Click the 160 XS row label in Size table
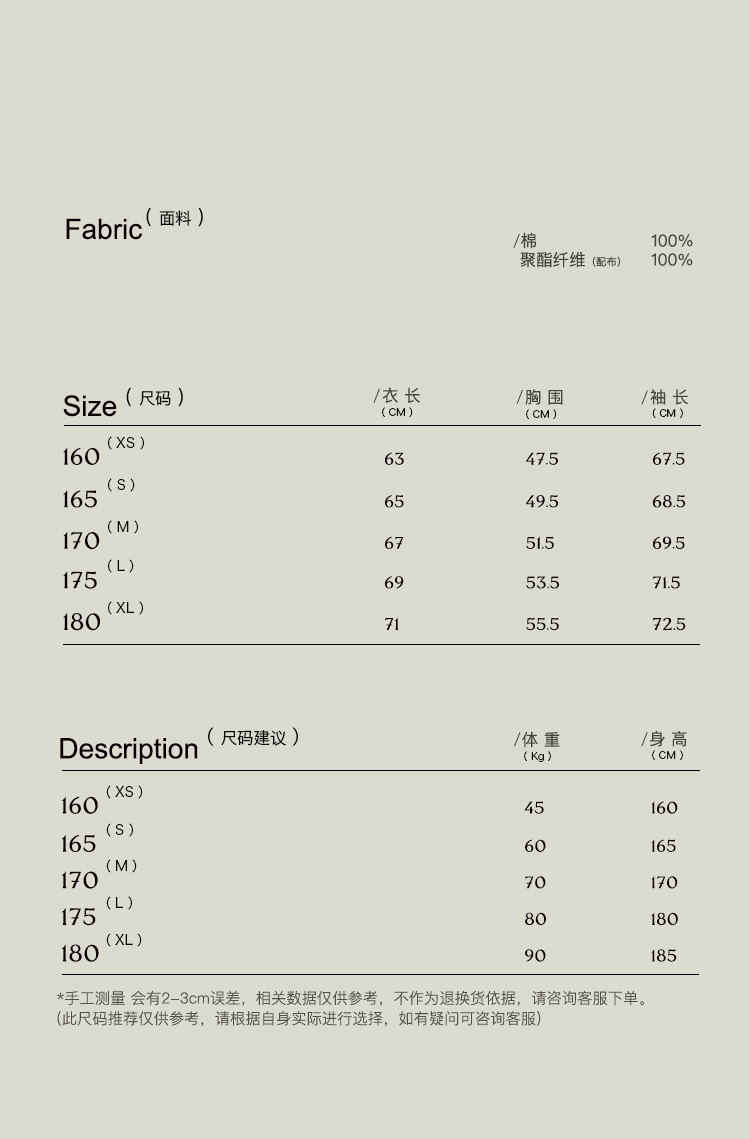This screenshot has width=750, height=1139. click(82, 456)
